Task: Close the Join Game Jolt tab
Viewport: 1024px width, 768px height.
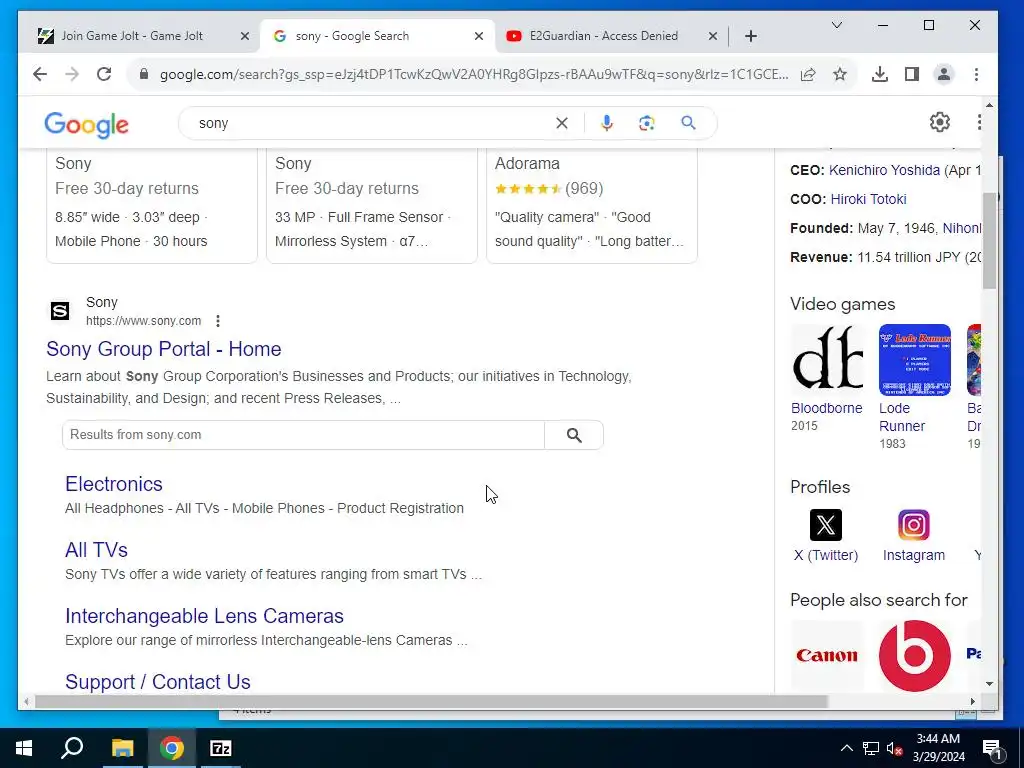Action: click(245, 36)
